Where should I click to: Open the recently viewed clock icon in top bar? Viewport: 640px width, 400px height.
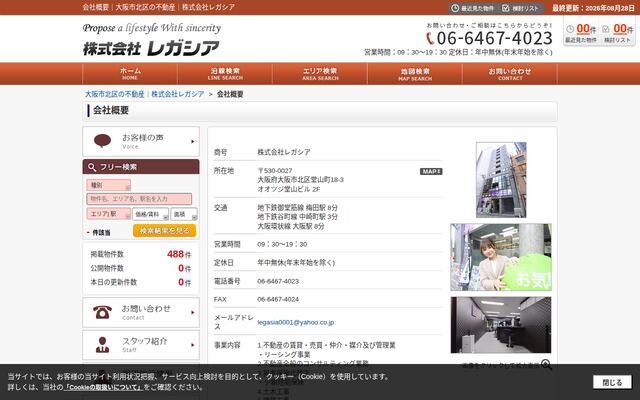click(455, 8)
